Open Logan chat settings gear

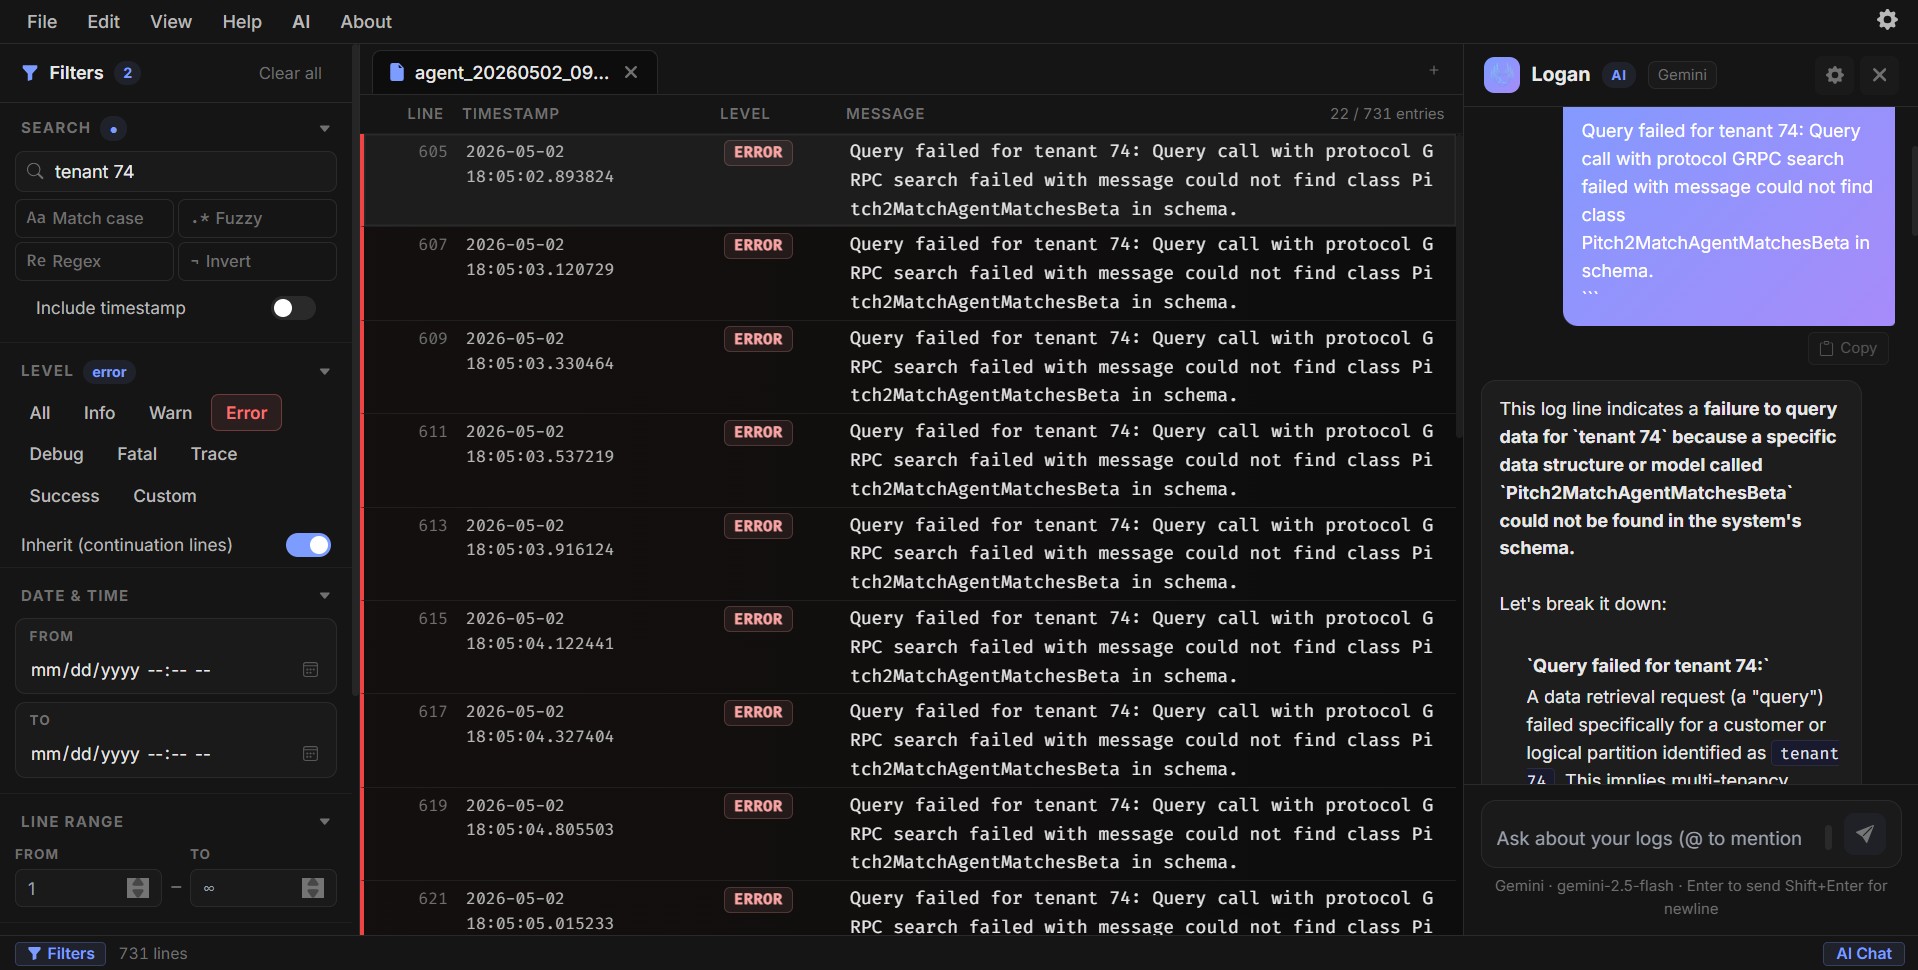pos(1834,75)
